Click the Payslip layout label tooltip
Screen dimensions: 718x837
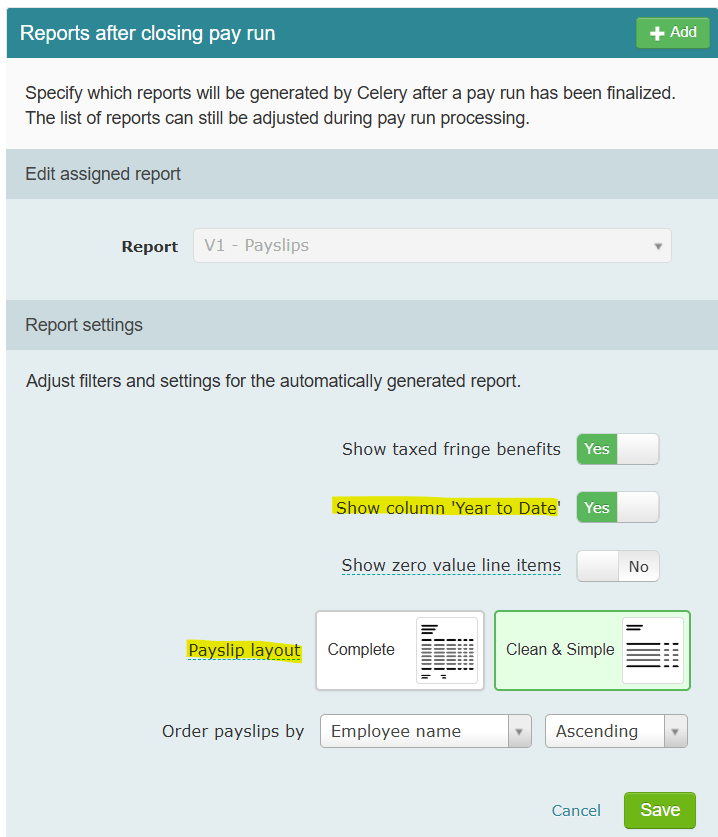[x=244, y=650]
